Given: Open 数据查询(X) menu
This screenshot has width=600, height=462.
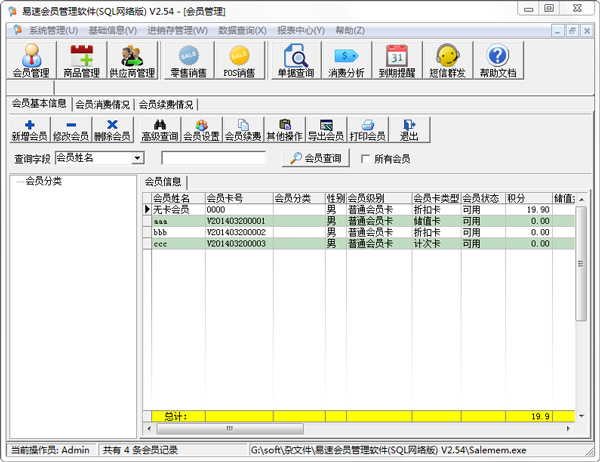Looking at the screenshot, I should 242,30.
